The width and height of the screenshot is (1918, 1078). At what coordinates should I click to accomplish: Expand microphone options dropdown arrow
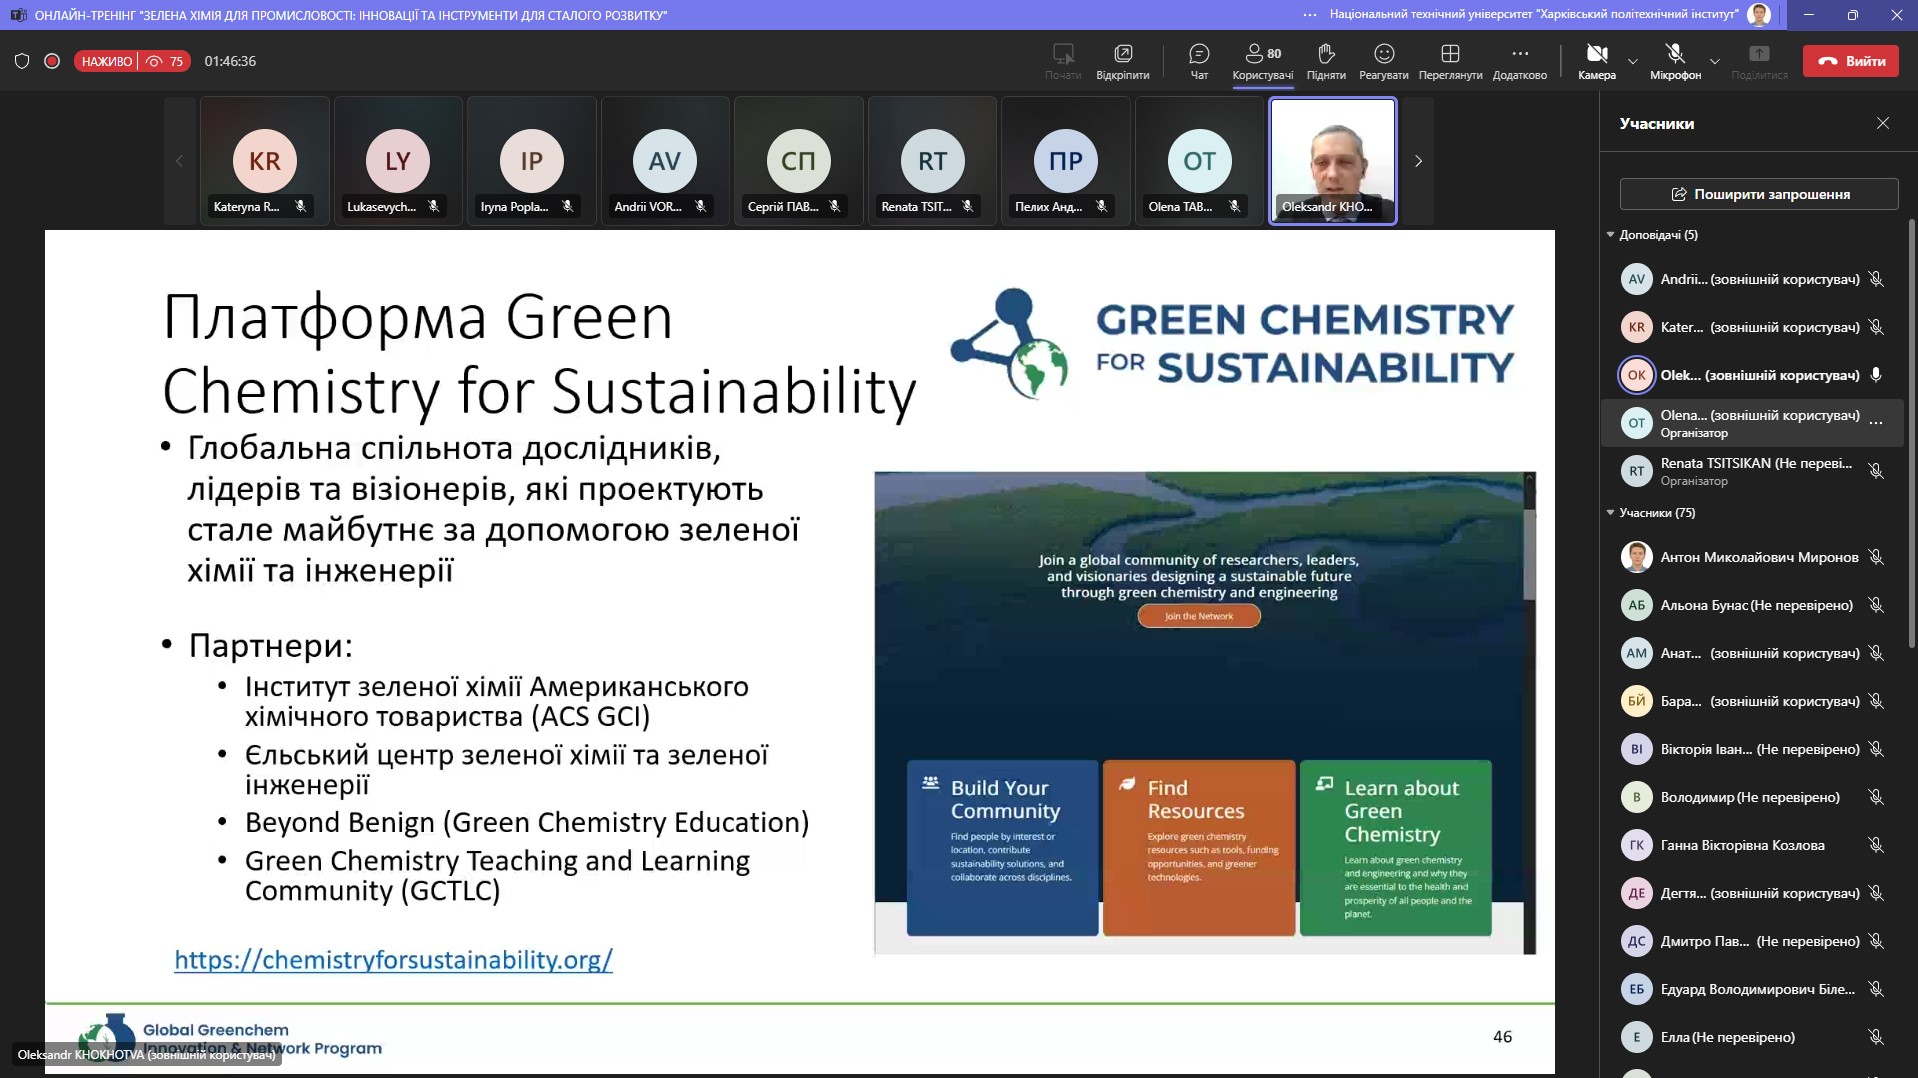(1714, 62)
